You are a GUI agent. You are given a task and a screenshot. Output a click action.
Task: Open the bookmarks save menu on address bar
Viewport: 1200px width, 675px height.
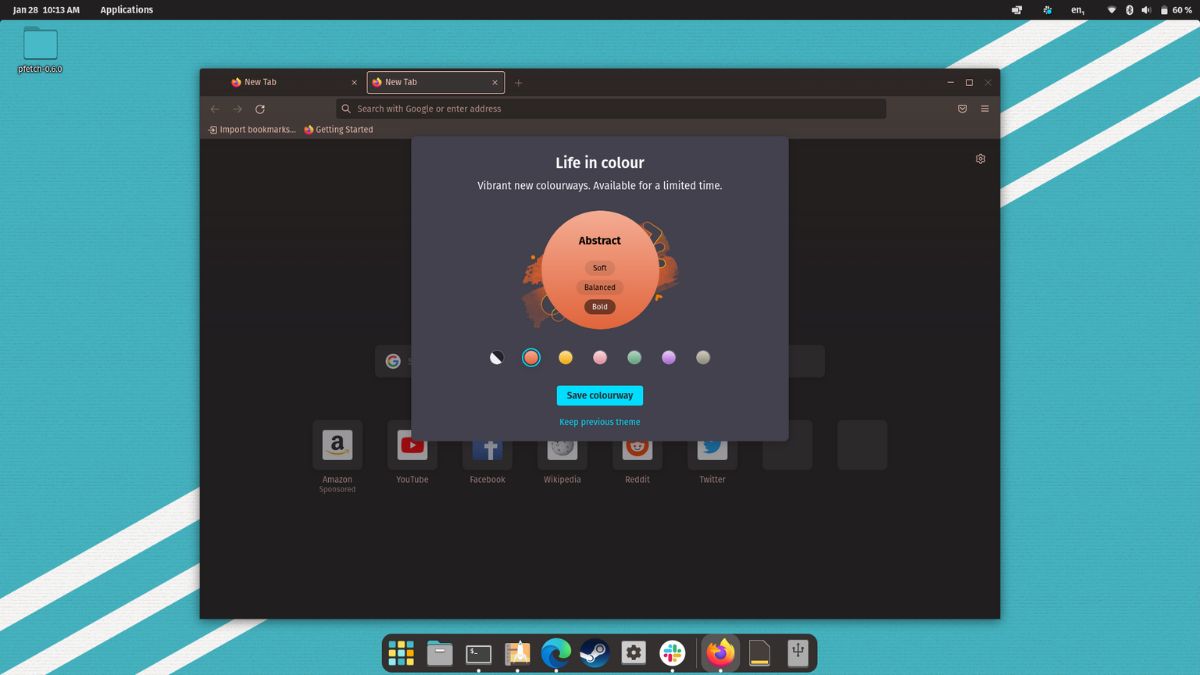pos(961,108)
